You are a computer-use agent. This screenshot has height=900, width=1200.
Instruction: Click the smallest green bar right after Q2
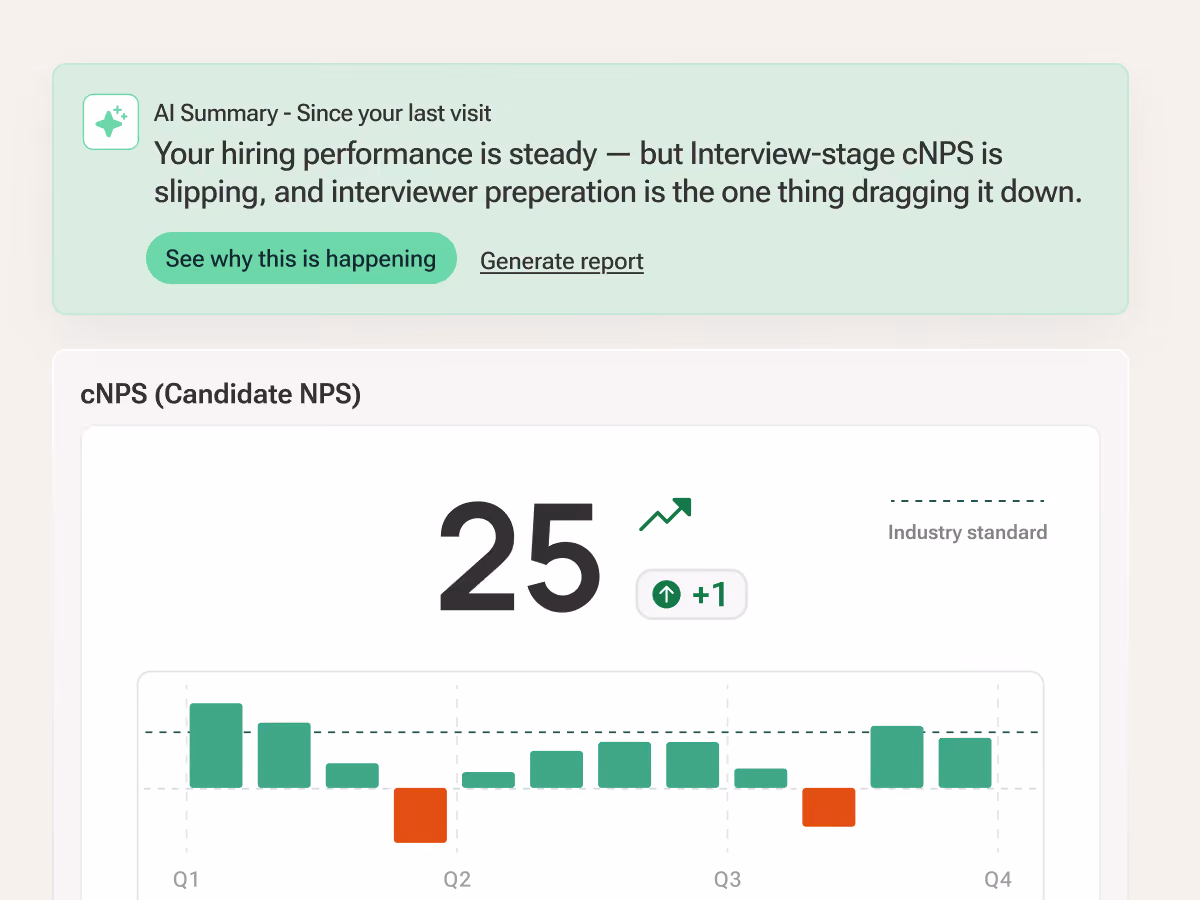click(x=488, y=780)
